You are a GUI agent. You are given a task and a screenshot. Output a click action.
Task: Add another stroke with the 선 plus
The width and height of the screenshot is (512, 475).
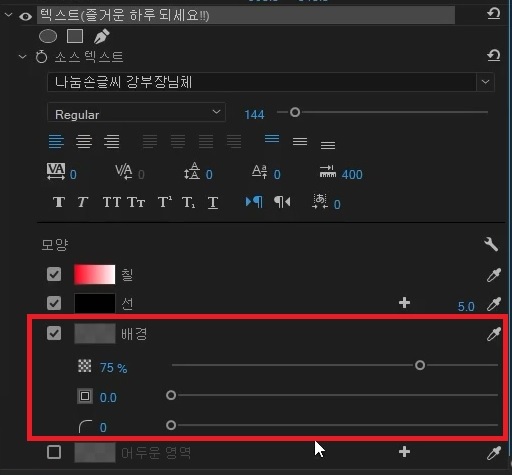(404, 303)
